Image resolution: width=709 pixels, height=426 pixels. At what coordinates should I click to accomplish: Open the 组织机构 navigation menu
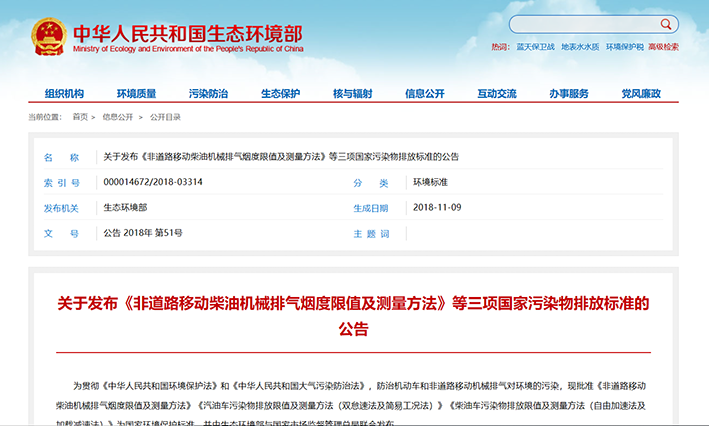(64, 93)
